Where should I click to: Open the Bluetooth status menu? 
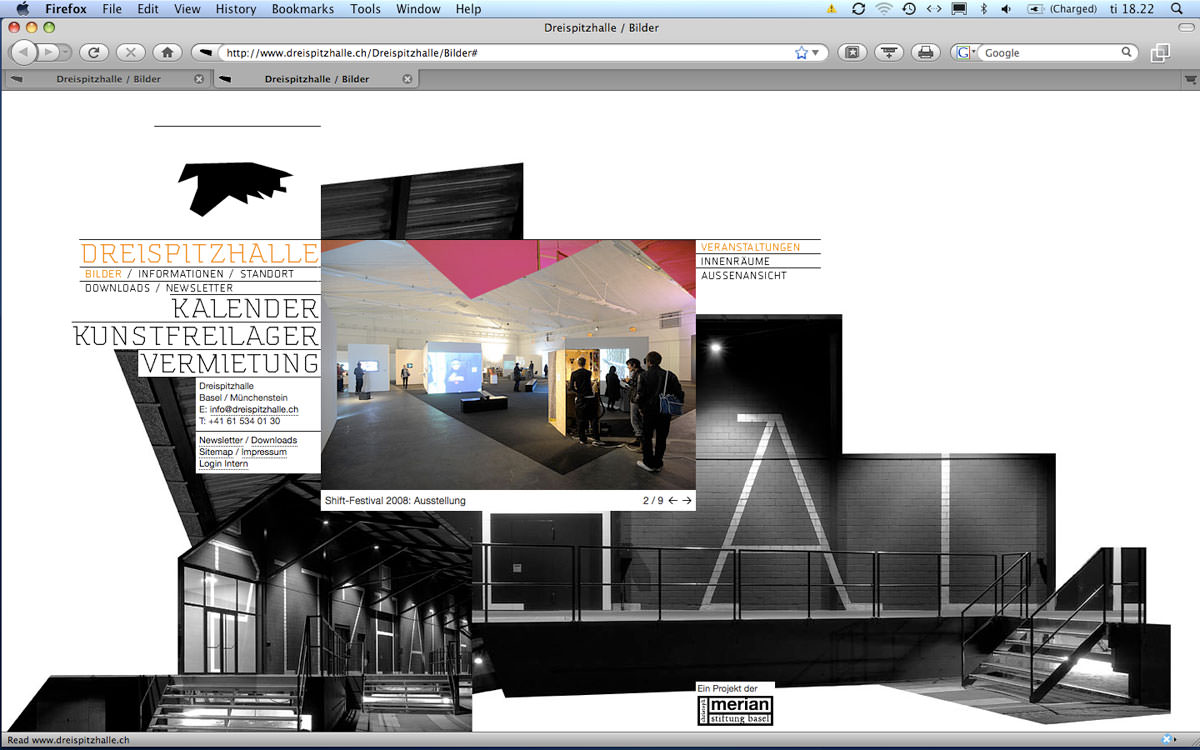[983, 9]
